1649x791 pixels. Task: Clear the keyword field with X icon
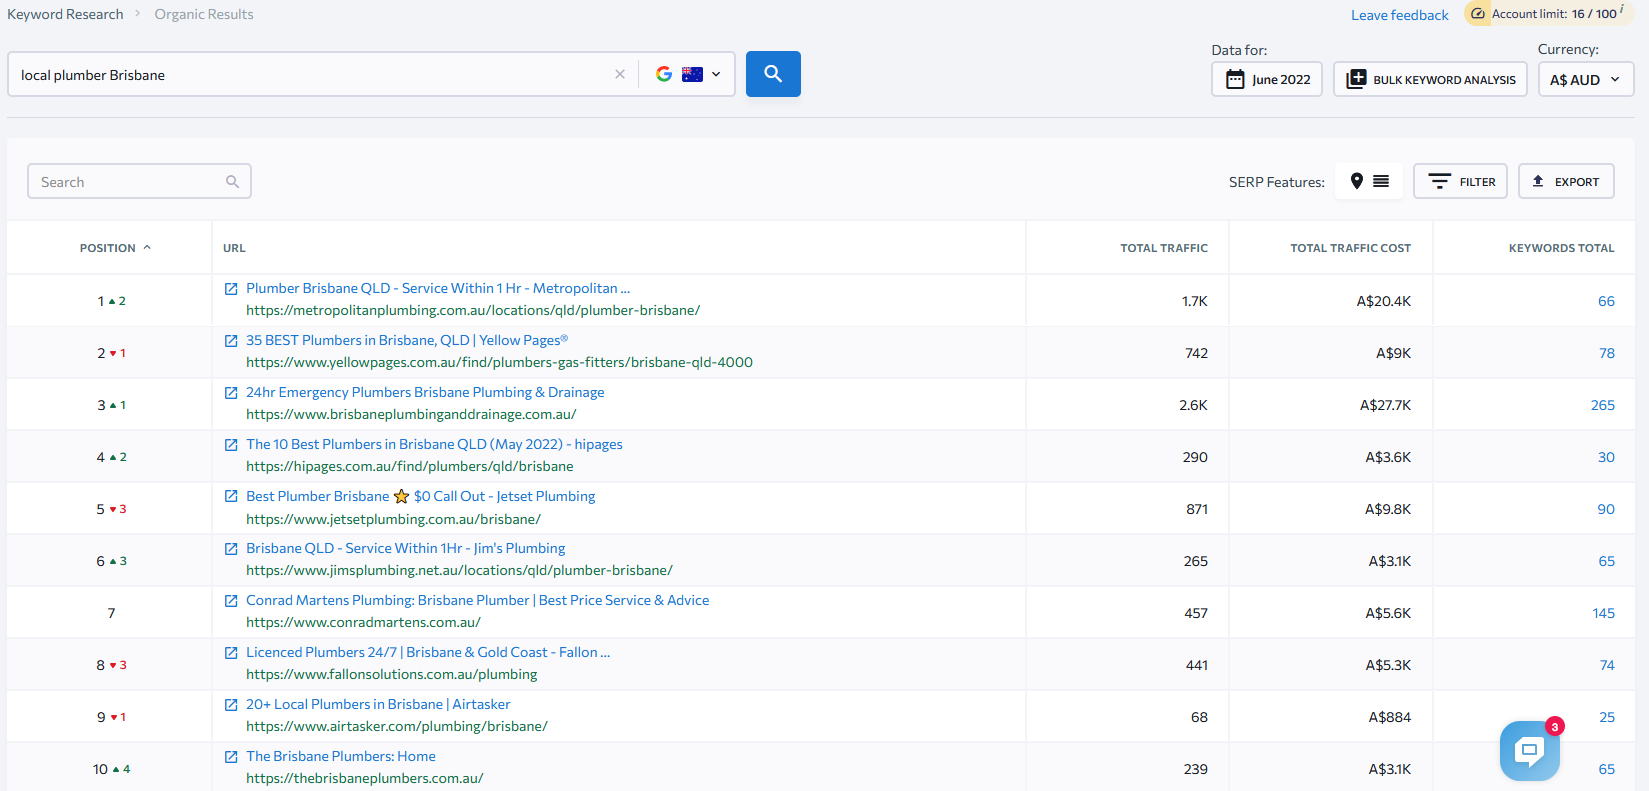[x=620, y=74]
